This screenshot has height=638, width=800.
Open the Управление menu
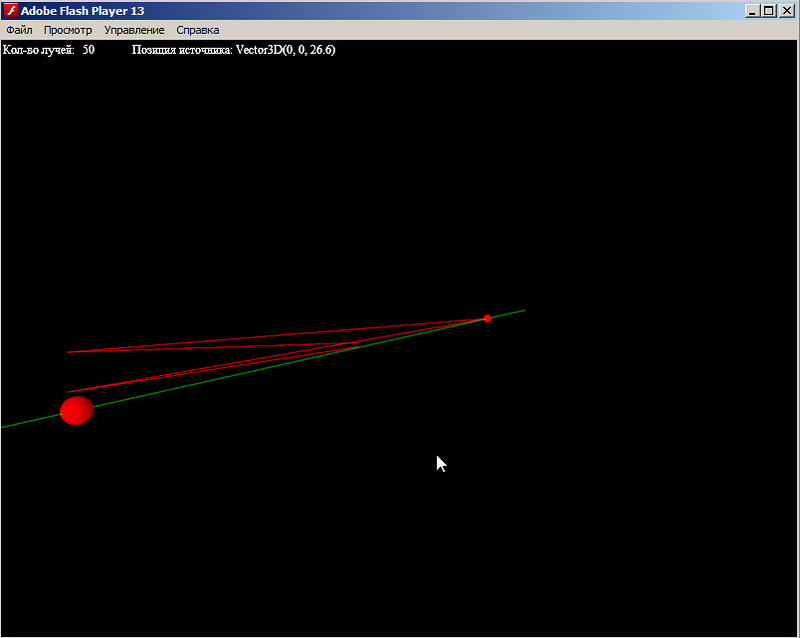tap(134, 30)
